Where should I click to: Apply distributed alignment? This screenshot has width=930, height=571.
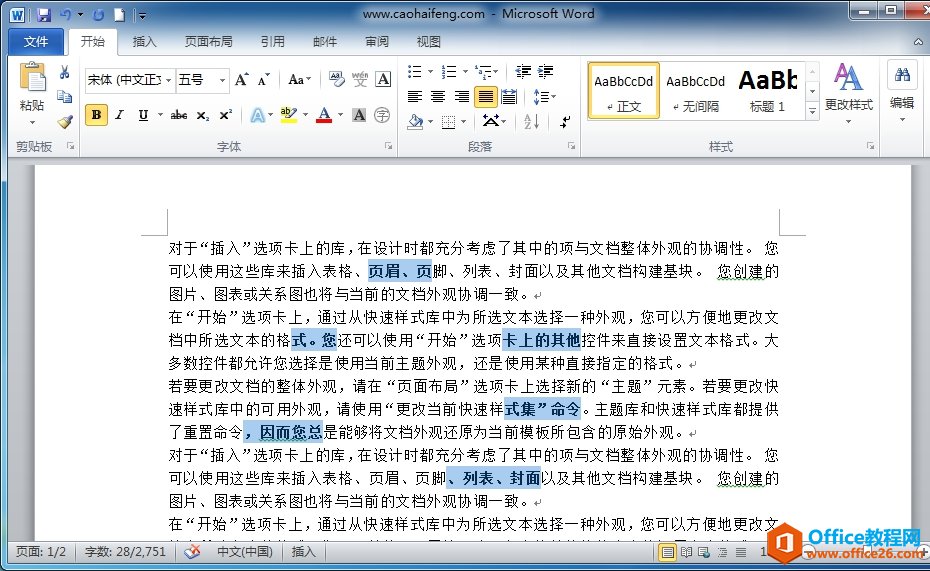(509, 96)
